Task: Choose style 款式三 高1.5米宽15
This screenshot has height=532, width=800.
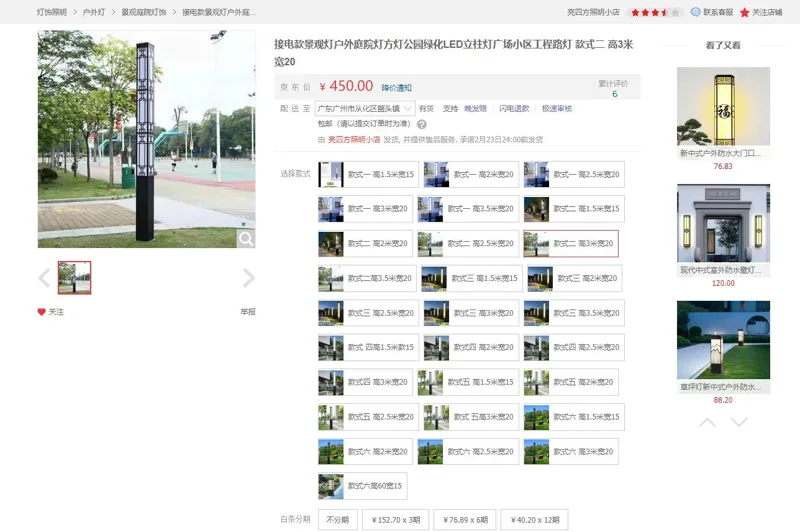Action: 472,278
